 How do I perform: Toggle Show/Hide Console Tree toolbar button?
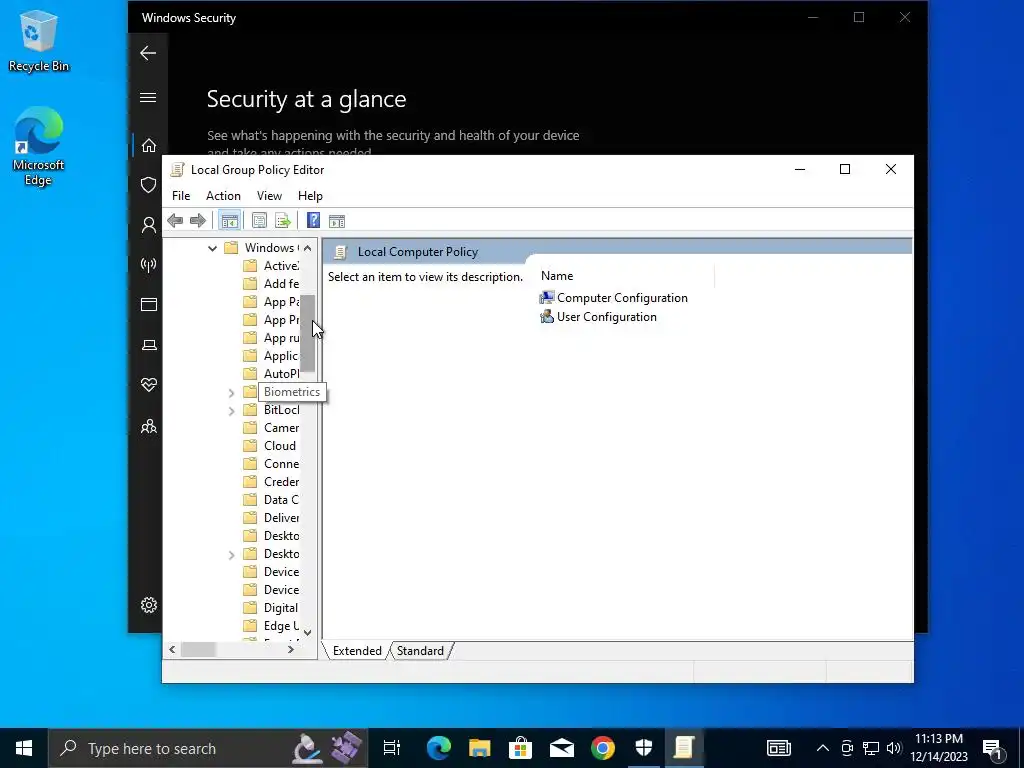pos(229,221)
